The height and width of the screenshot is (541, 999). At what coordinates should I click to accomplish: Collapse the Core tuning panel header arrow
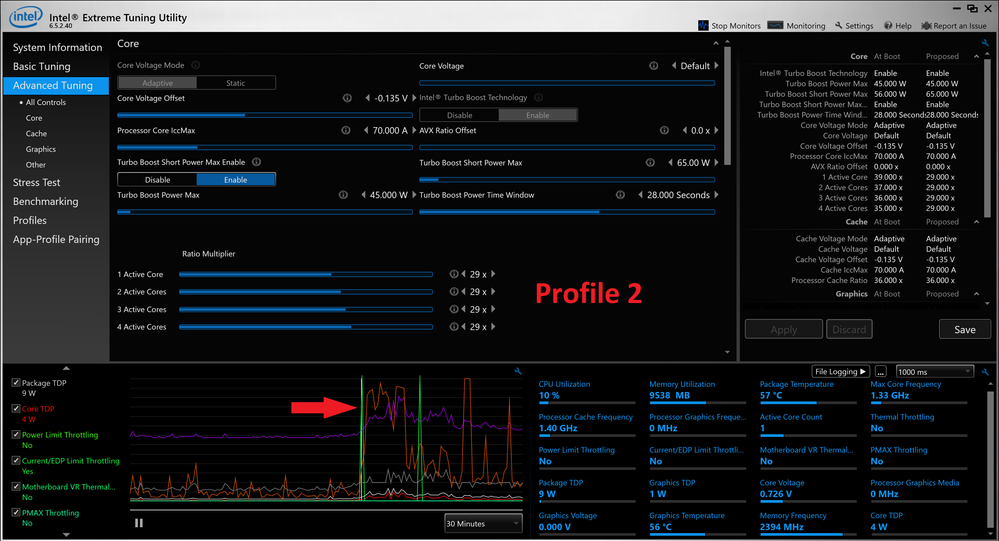[x=715, y=43]
